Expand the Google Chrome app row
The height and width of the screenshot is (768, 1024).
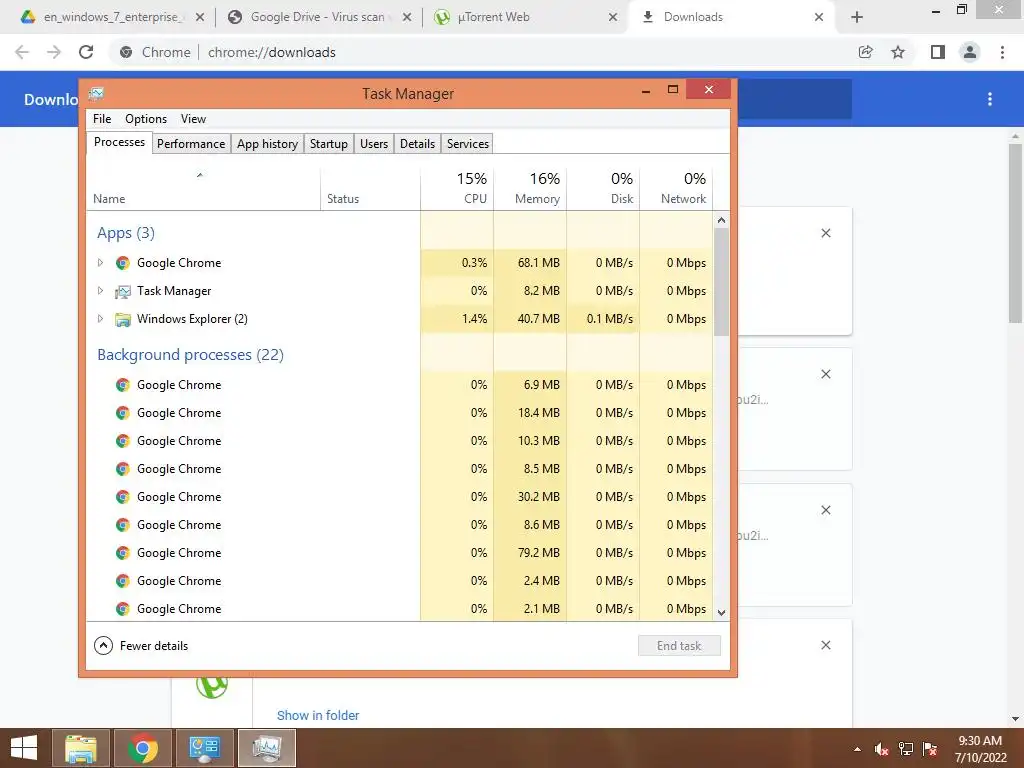[x=100, y=263]
